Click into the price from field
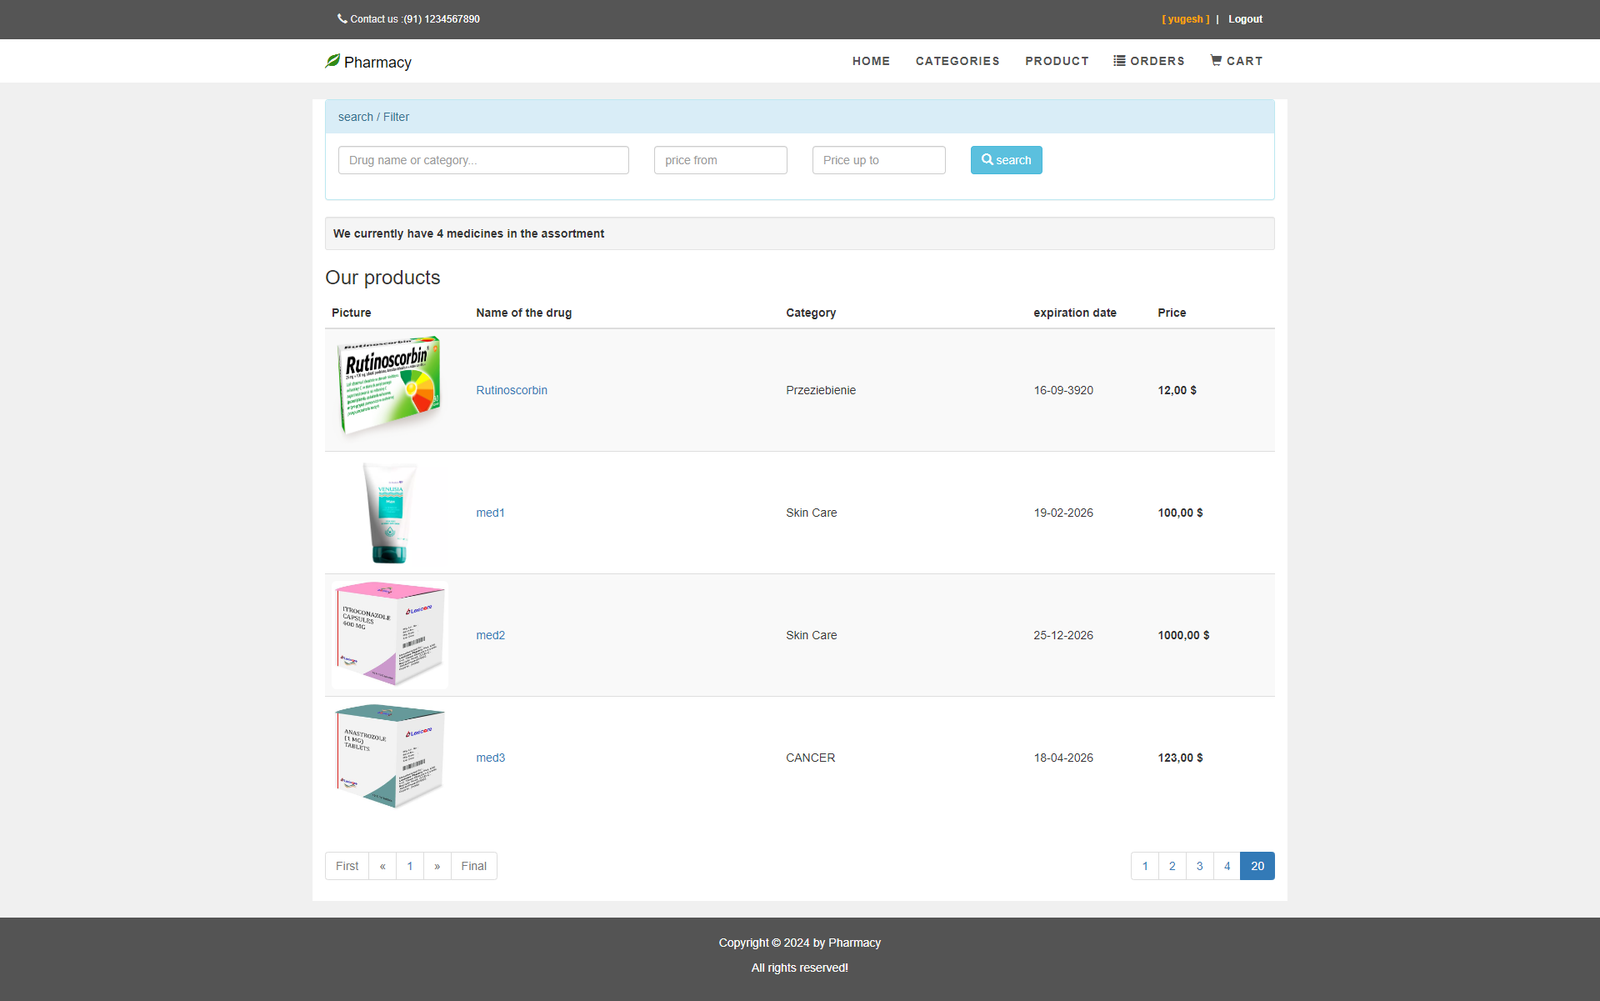1600x1001 pixels. [720, 160]
